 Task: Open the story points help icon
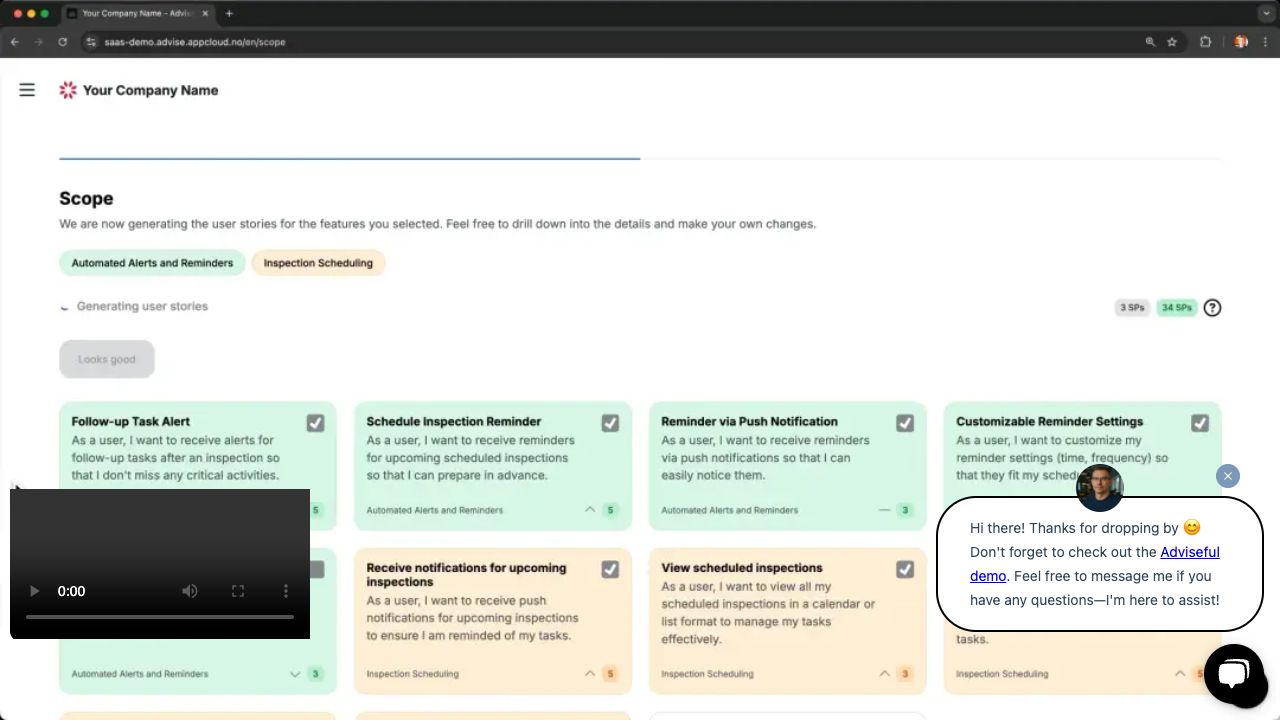click(1212, 308)
